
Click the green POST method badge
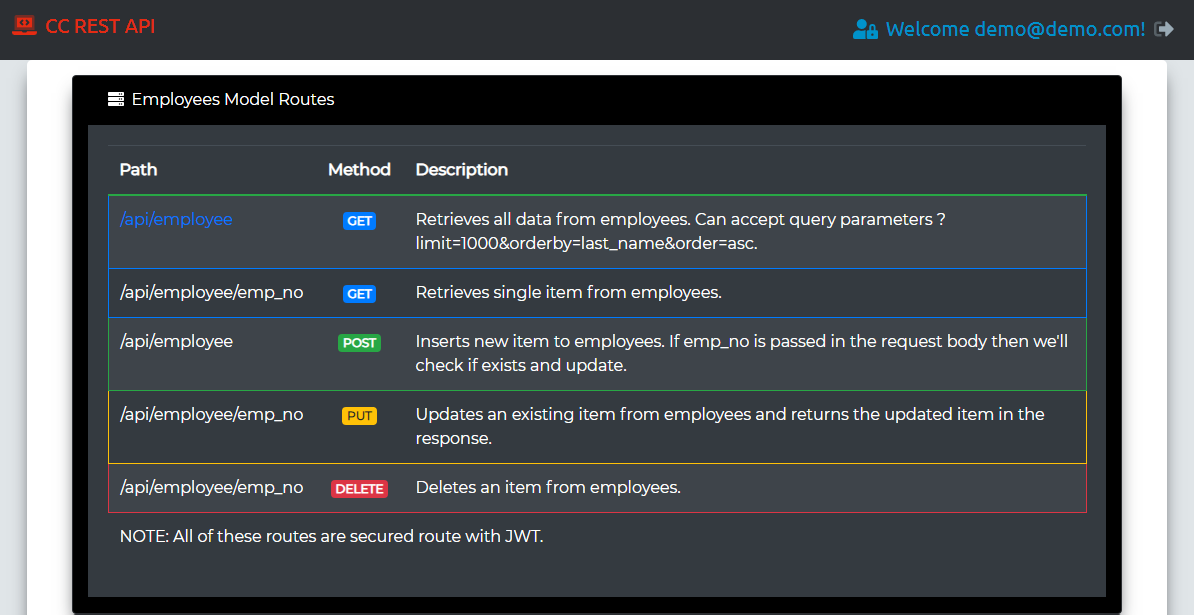coord(359,343)
